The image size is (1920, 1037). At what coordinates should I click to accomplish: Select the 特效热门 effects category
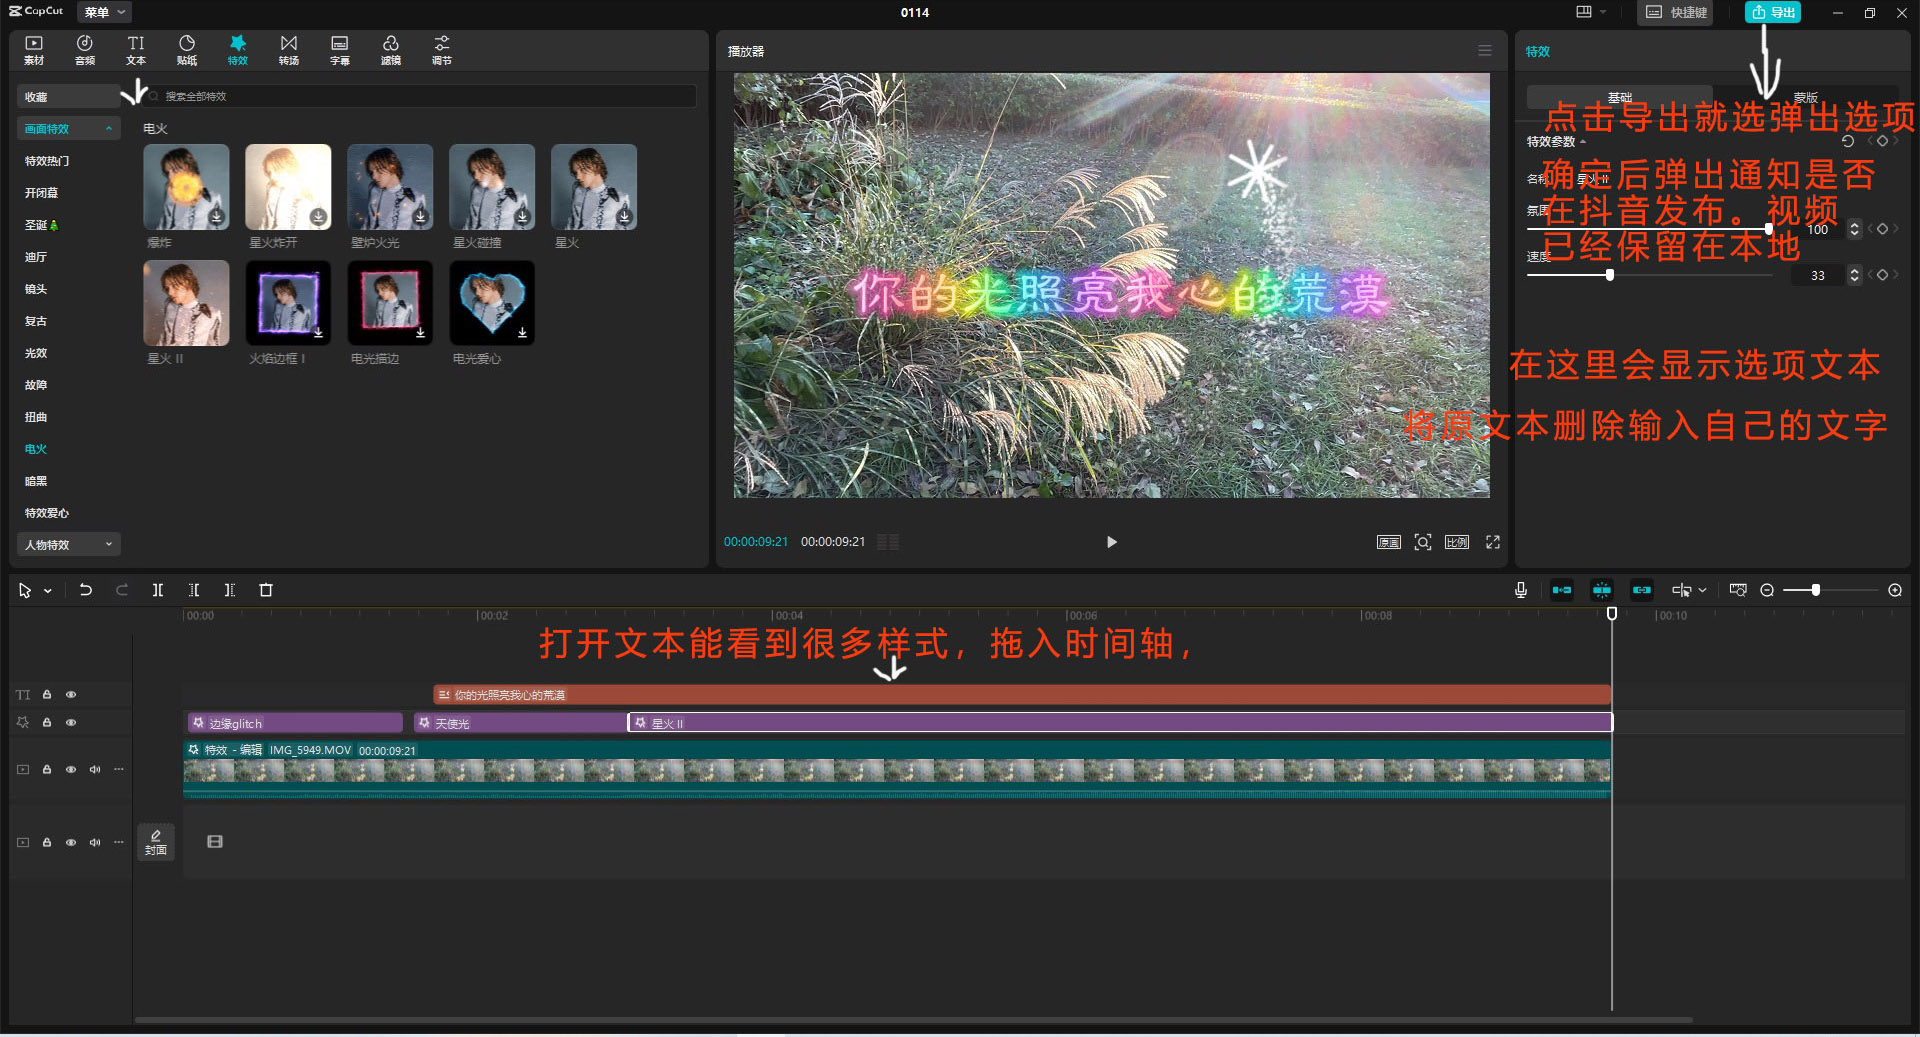point(47,161)
